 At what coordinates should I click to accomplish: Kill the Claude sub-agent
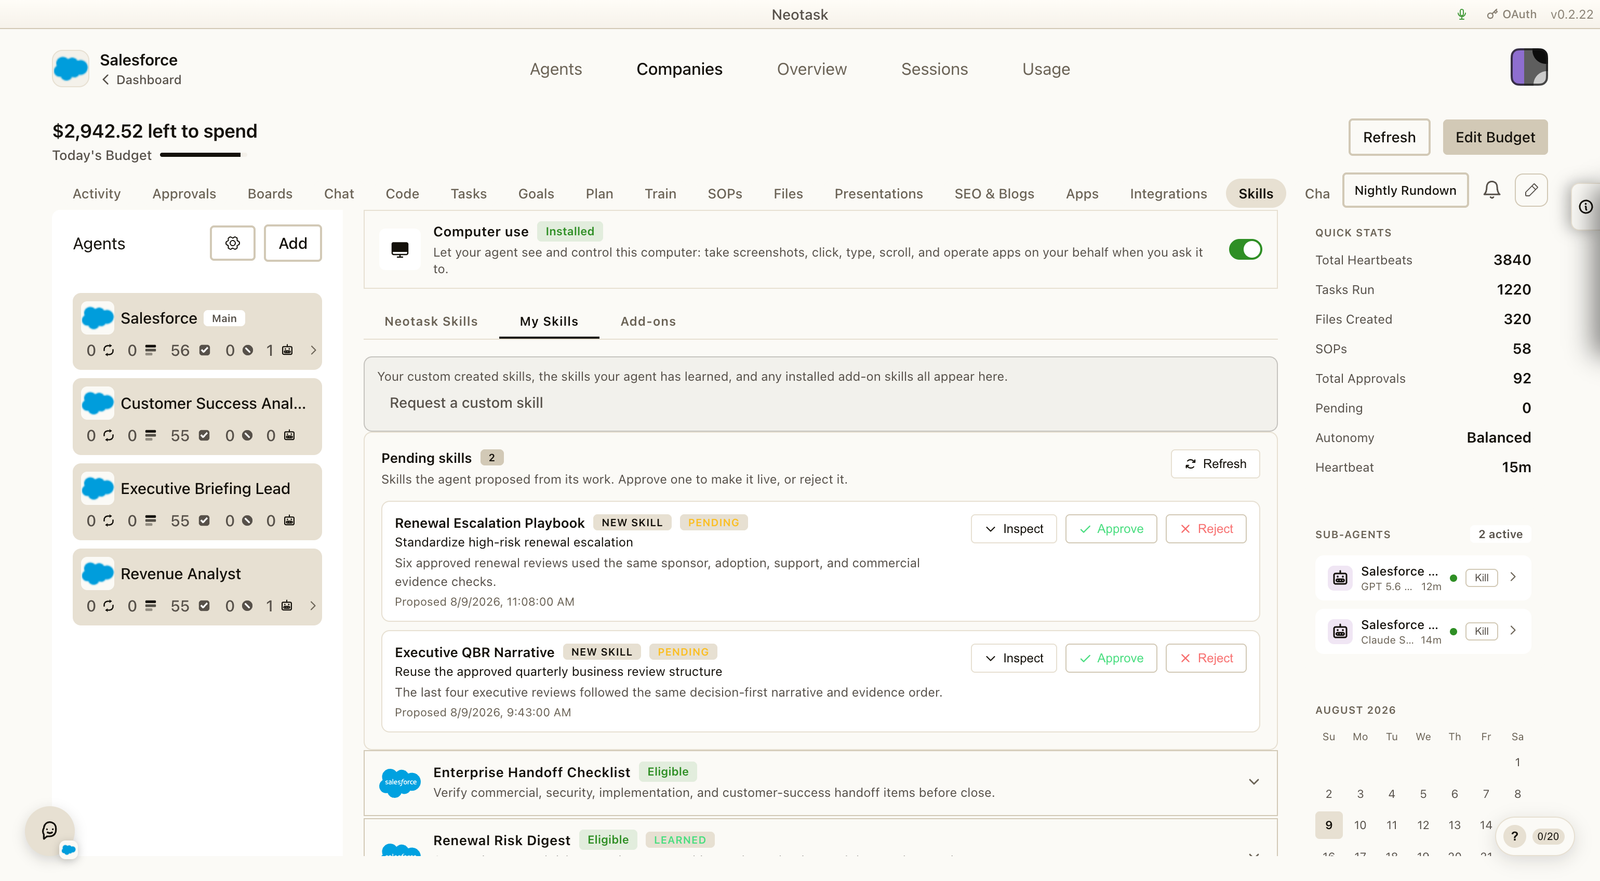[1482, 631]
